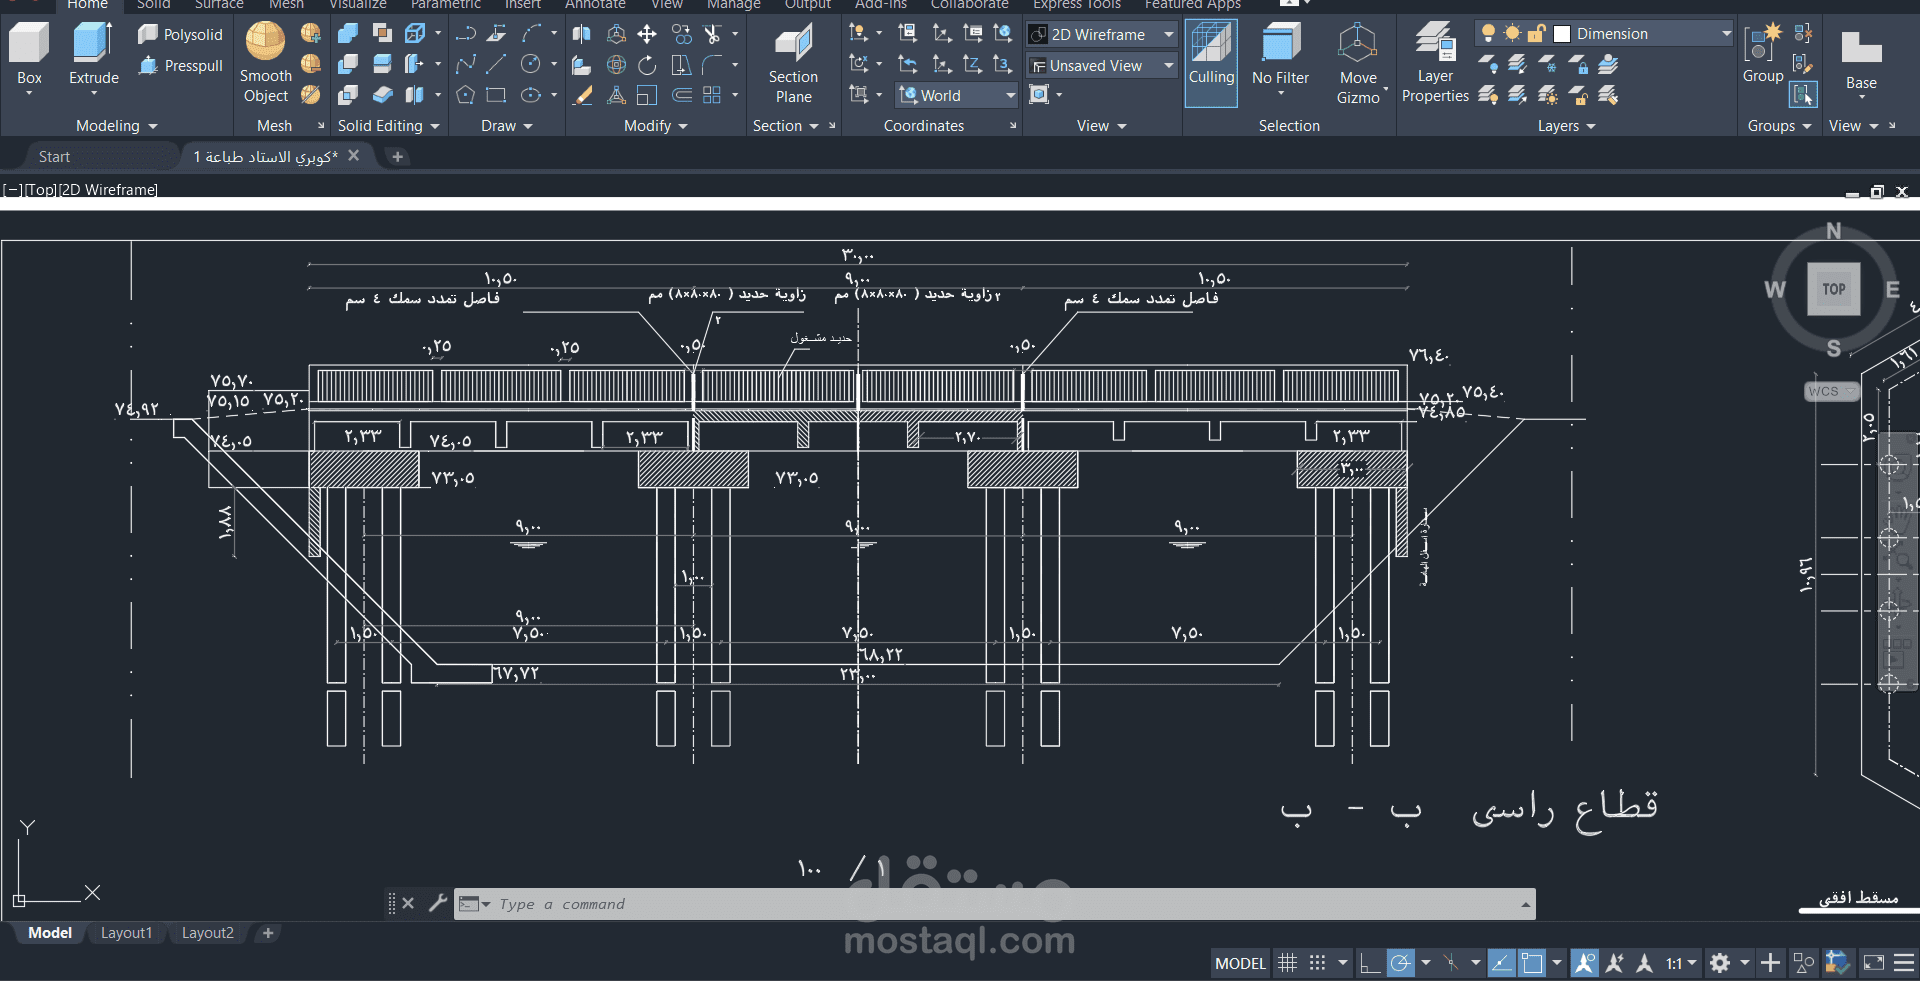1920x981 pixels.
Task: Click the Clean Screen fullscreen icon
Action: click(1874, 963)
